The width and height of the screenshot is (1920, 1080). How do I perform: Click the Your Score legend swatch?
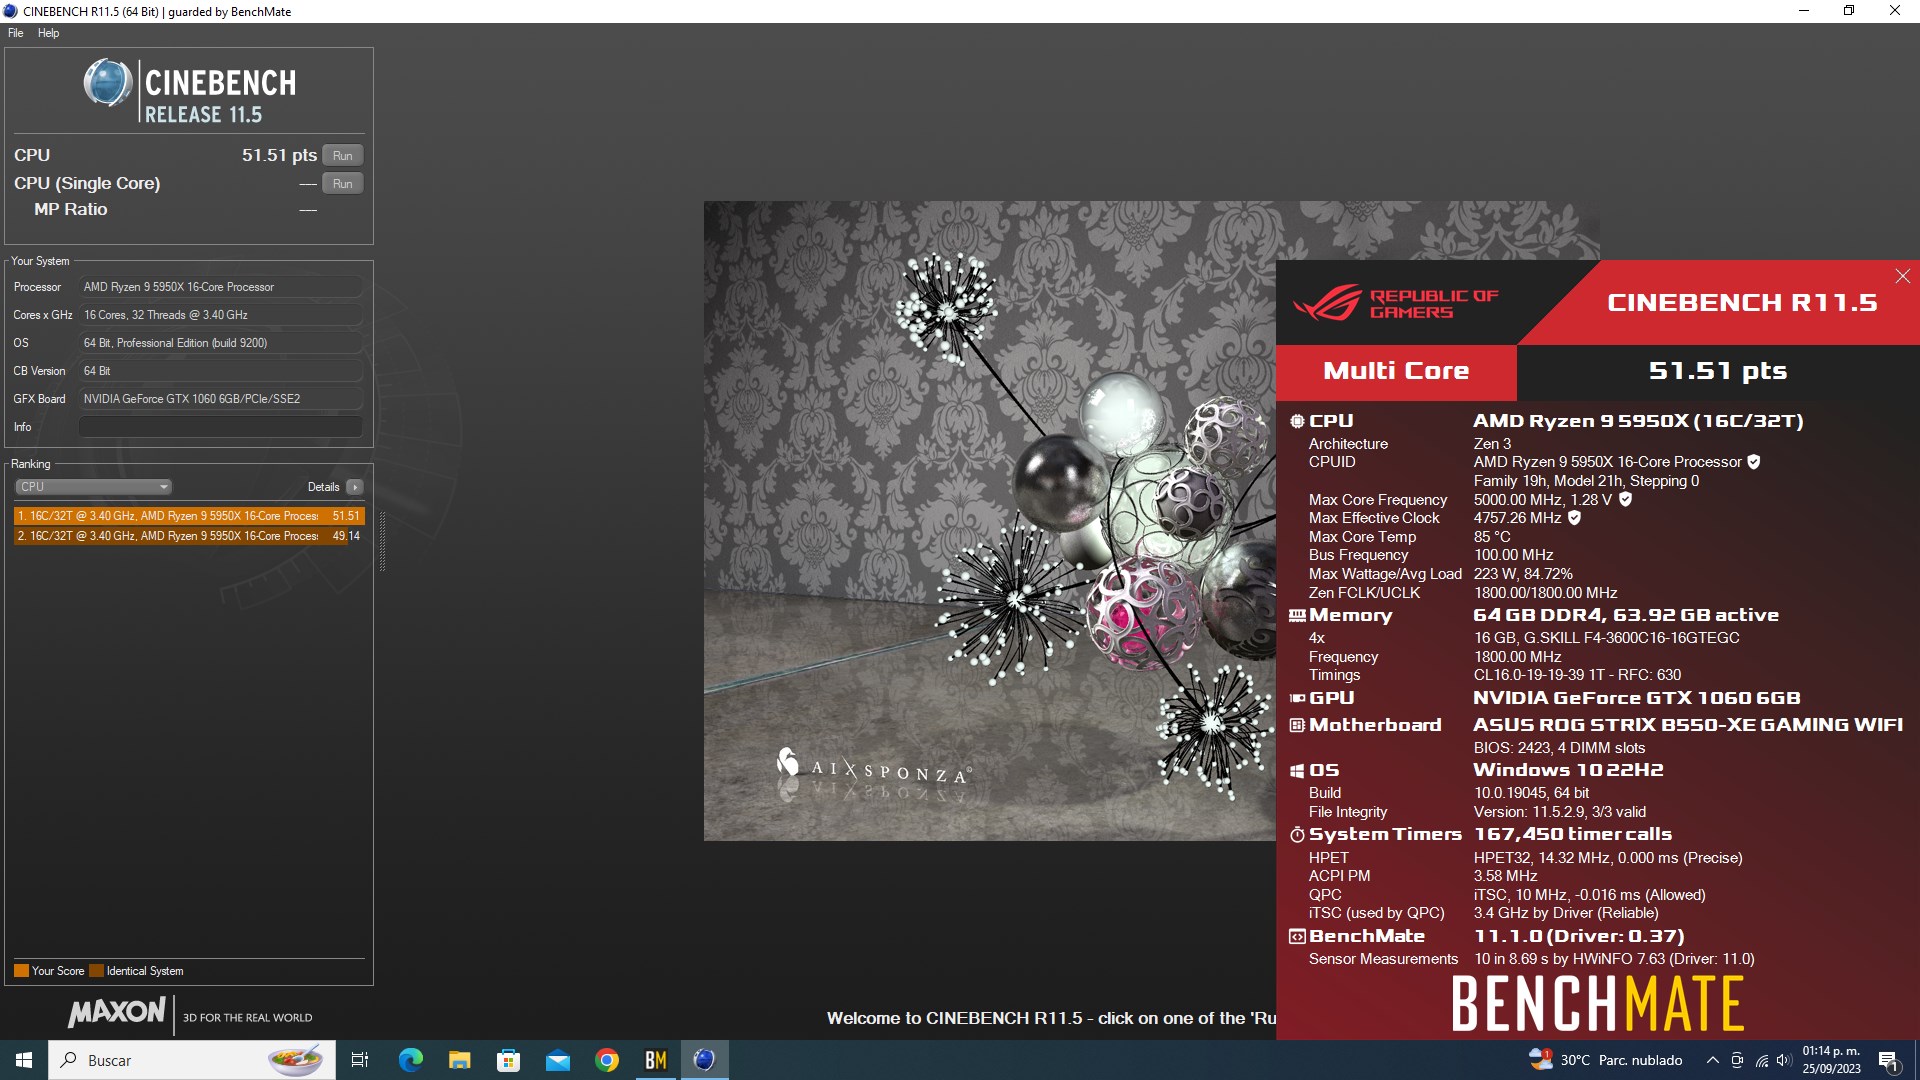pos(21,971)
